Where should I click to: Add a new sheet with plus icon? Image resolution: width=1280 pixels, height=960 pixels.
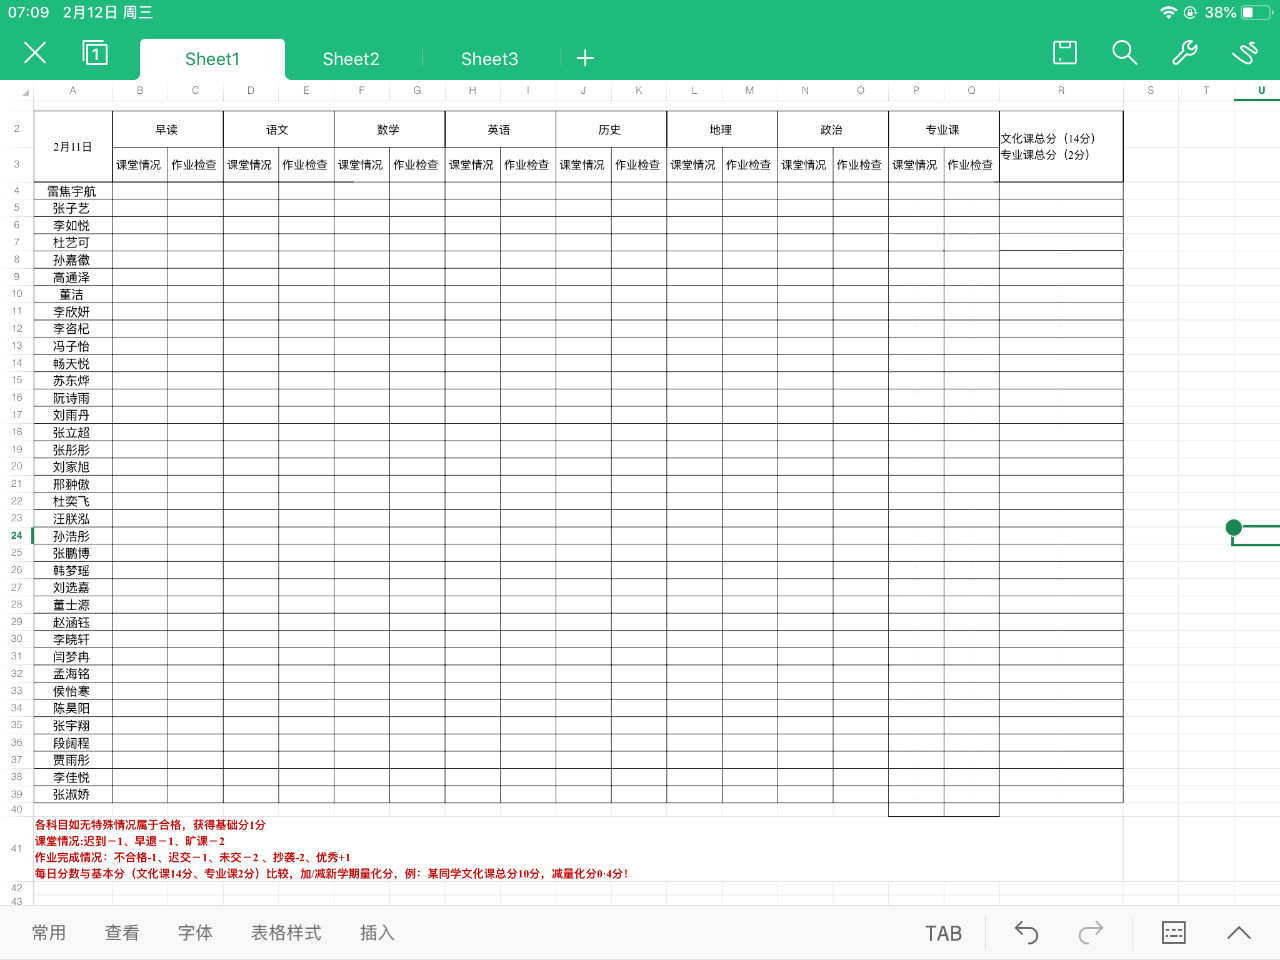[x=586, y=59]
